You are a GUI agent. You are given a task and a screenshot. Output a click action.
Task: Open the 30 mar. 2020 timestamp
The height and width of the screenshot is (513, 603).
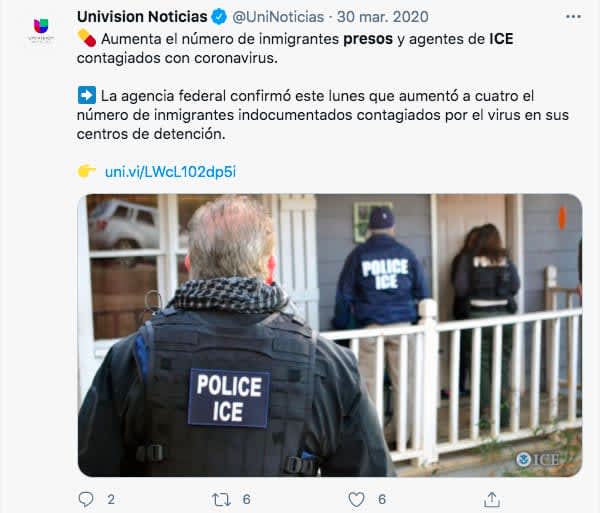coord(383,17)
